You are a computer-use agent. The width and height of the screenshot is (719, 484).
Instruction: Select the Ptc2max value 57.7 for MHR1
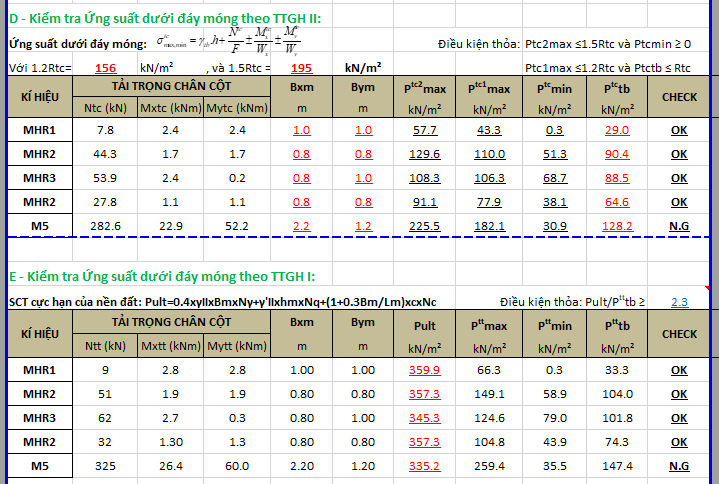425,131
